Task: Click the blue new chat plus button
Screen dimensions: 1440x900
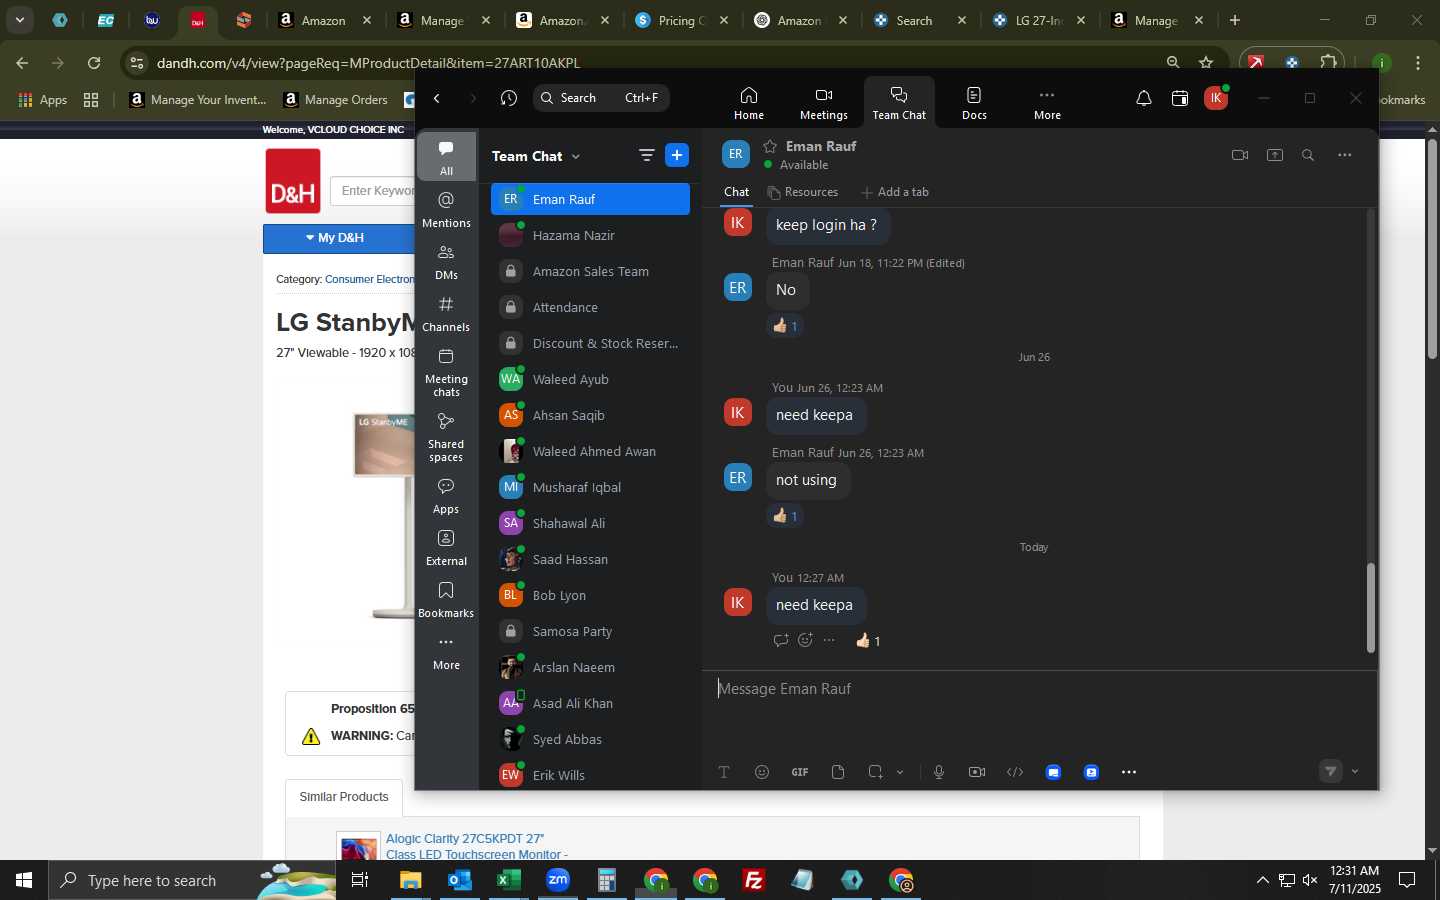Action: tap(677, 155)
